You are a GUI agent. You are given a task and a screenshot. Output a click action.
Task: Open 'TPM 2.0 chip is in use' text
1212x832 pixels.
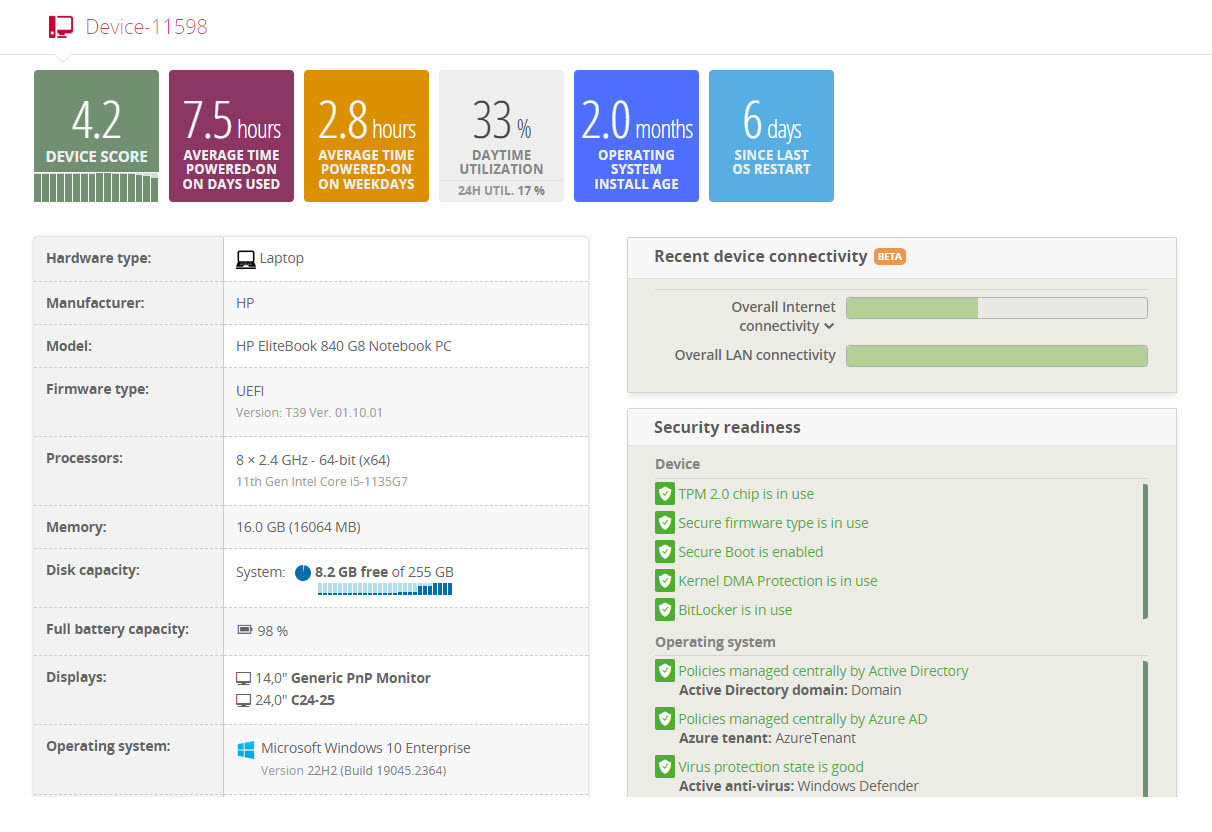(746, 494)
